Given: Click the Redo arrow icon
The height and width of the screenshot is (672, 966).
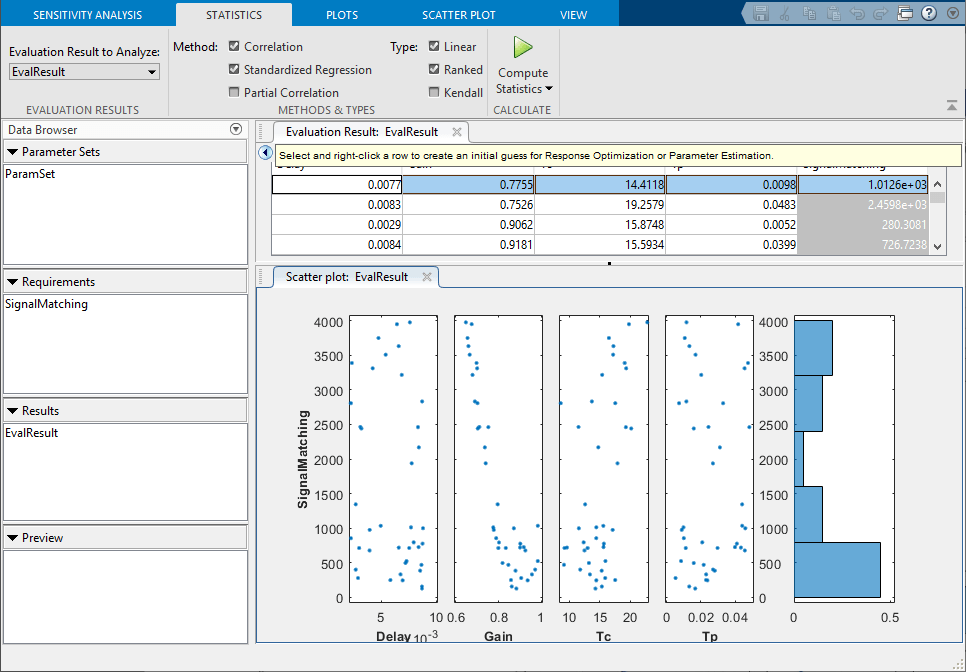Looking at the screenshot, I should 881,14.
